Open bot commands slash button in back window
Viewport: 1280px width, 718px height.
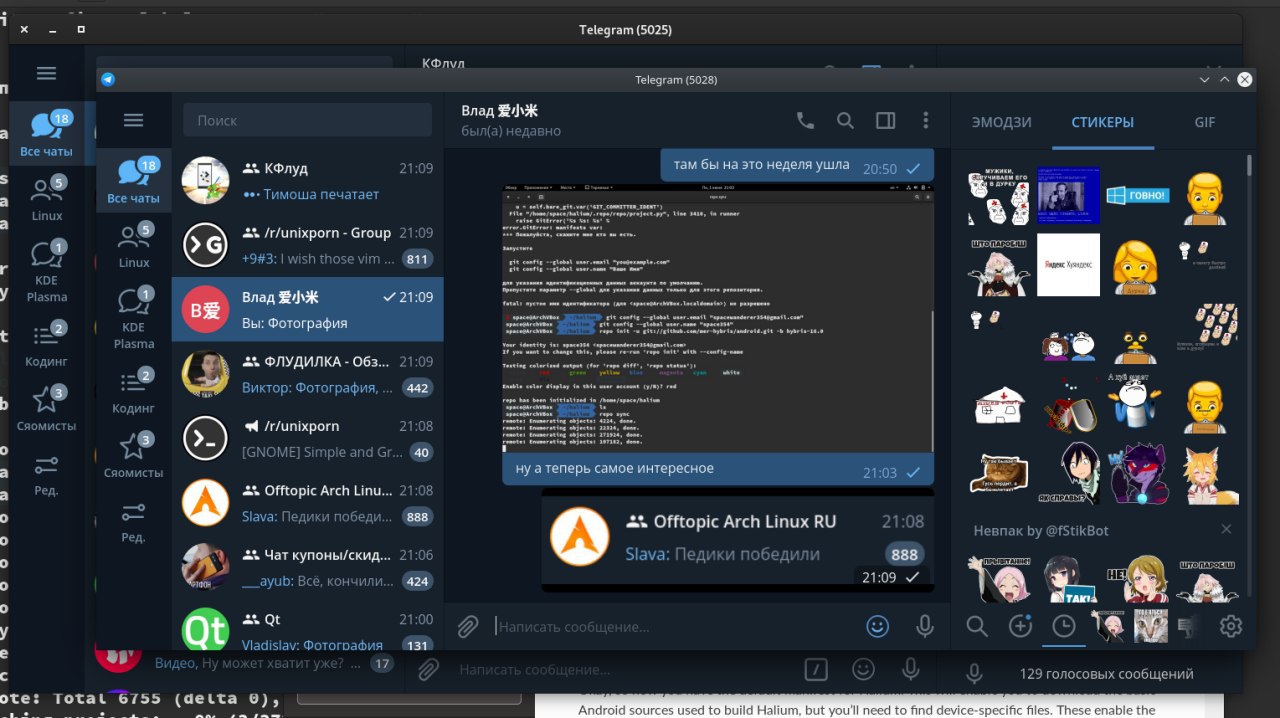pos(817,669)
